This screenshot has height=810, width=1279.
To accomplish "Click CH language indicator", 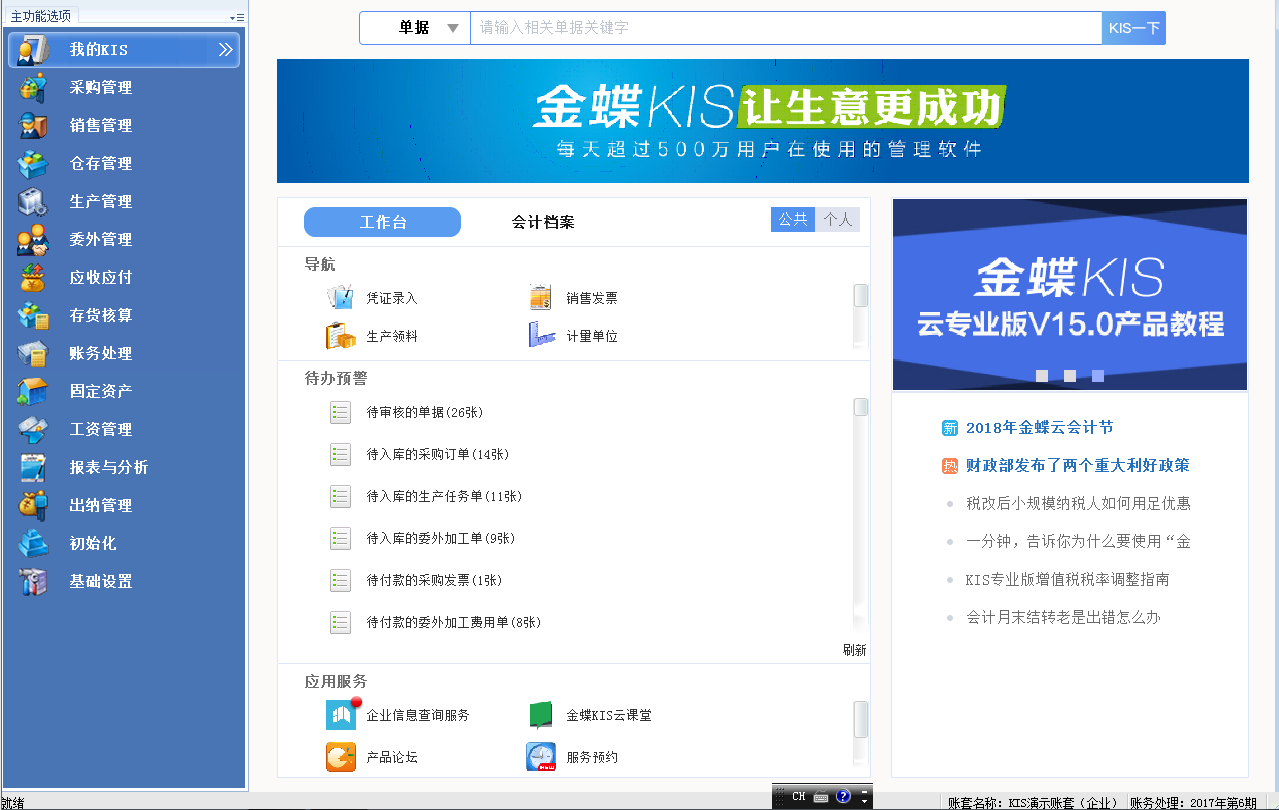I will pyautogui.click(x=798, y=796).
